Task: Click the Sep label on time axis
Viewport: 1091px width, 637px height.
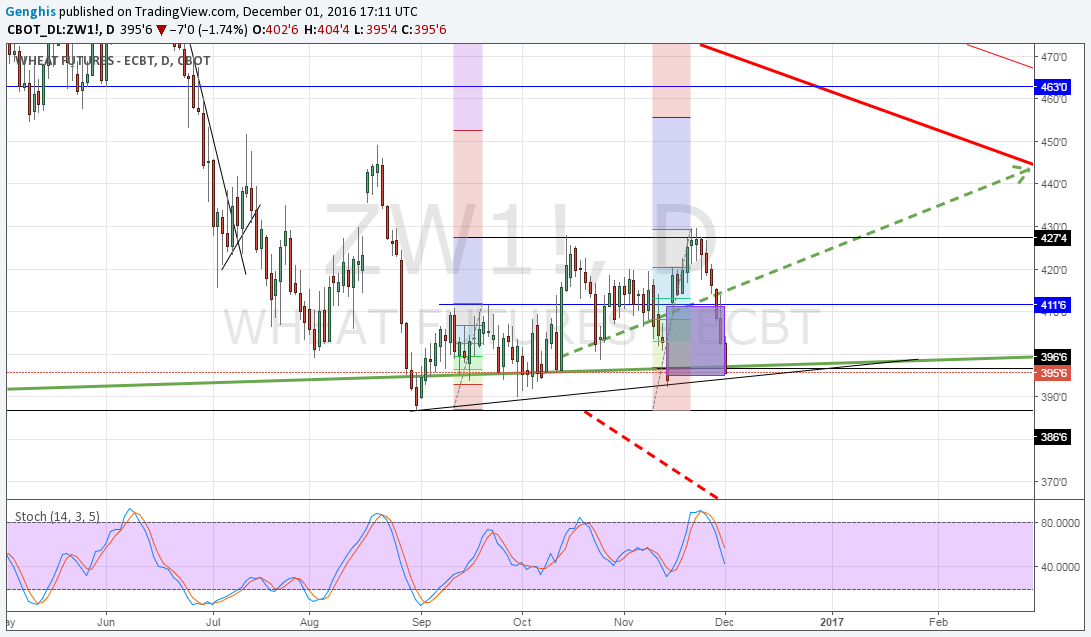Action: tap(422, 622)
